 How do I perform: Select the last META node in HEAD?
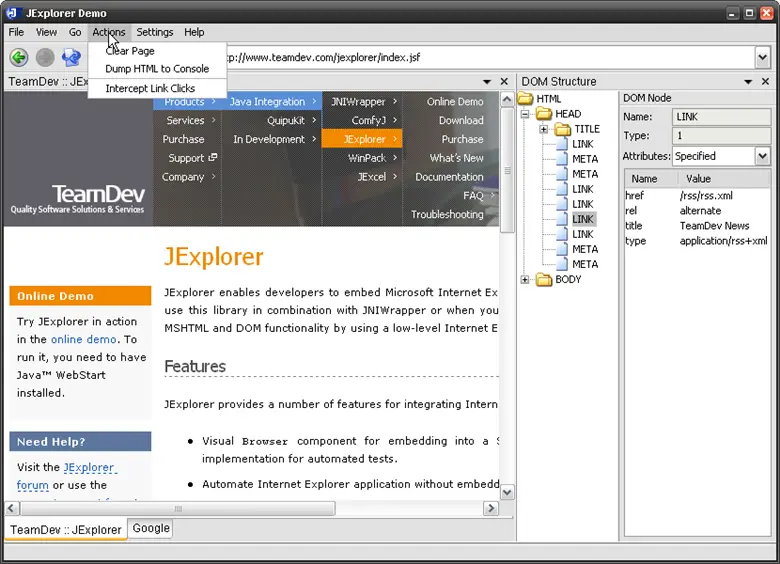585,264
